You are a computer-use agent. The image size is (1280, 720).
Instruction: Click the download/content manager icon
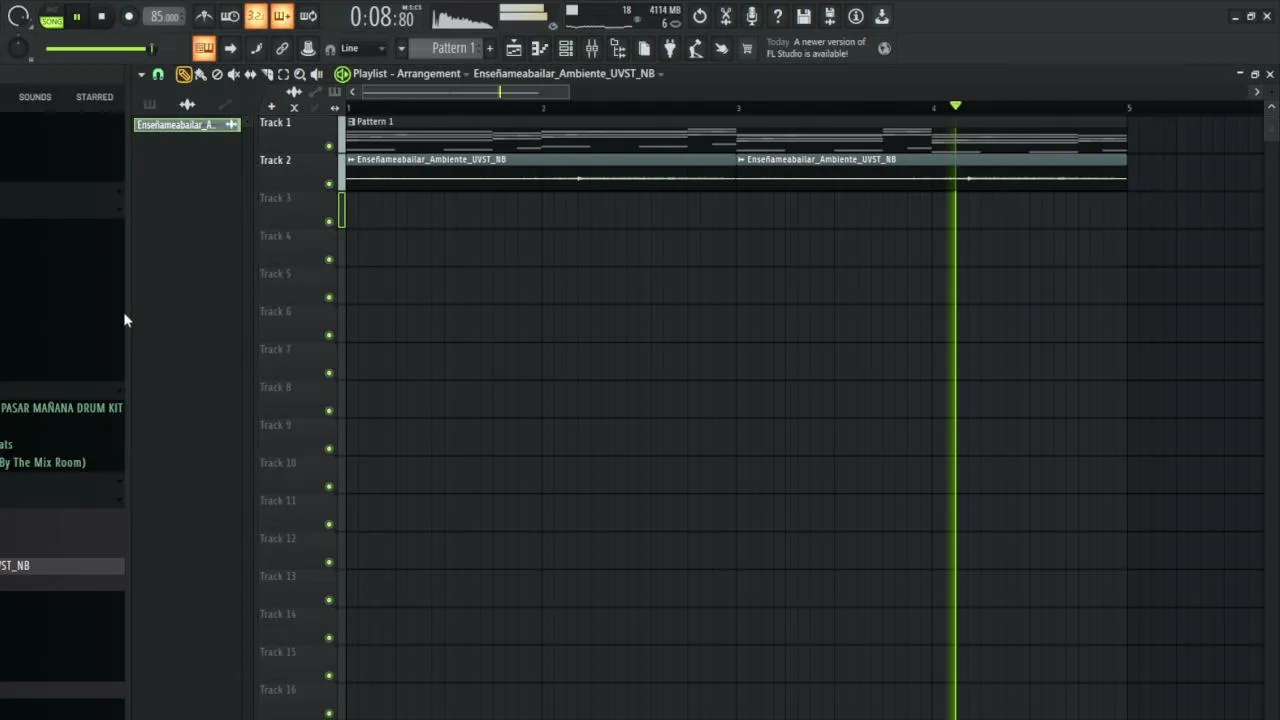click(x=882, y=16)
